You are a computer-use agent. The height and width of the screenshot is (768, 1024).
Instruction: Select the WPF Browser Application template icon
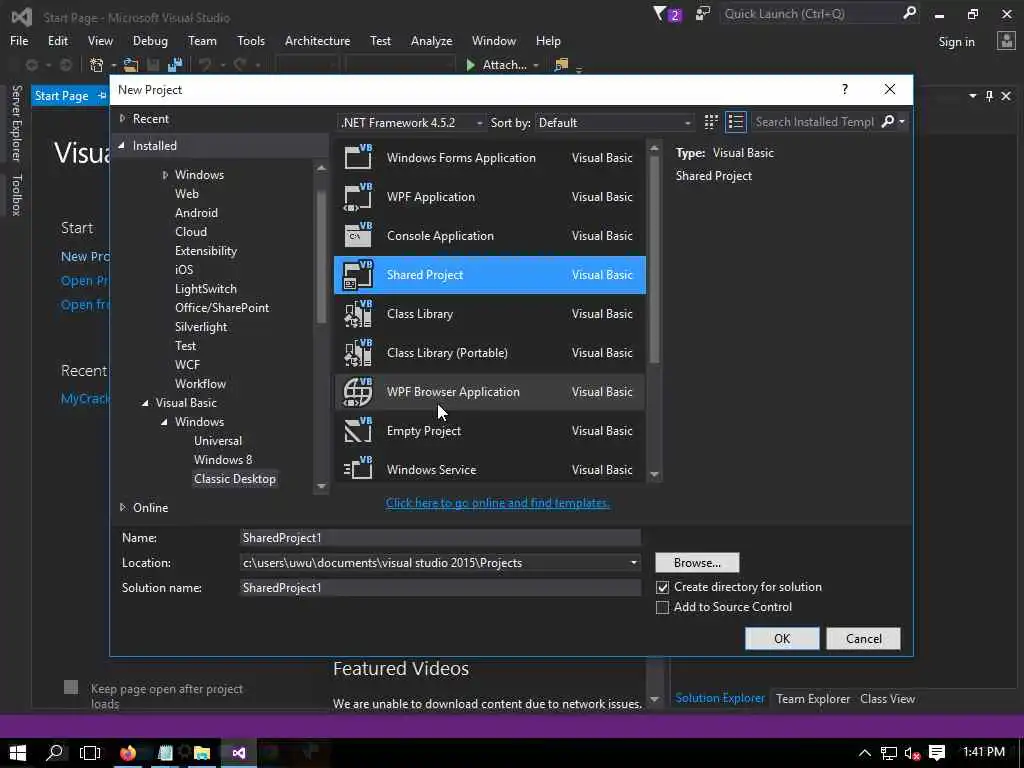click(x=358, y=392)
